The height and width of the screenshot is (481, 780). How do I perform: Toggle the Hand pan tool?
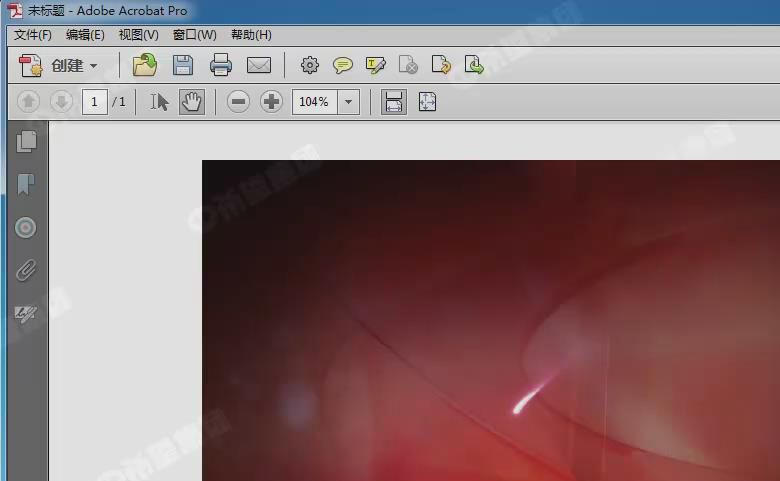coord(192,102)
